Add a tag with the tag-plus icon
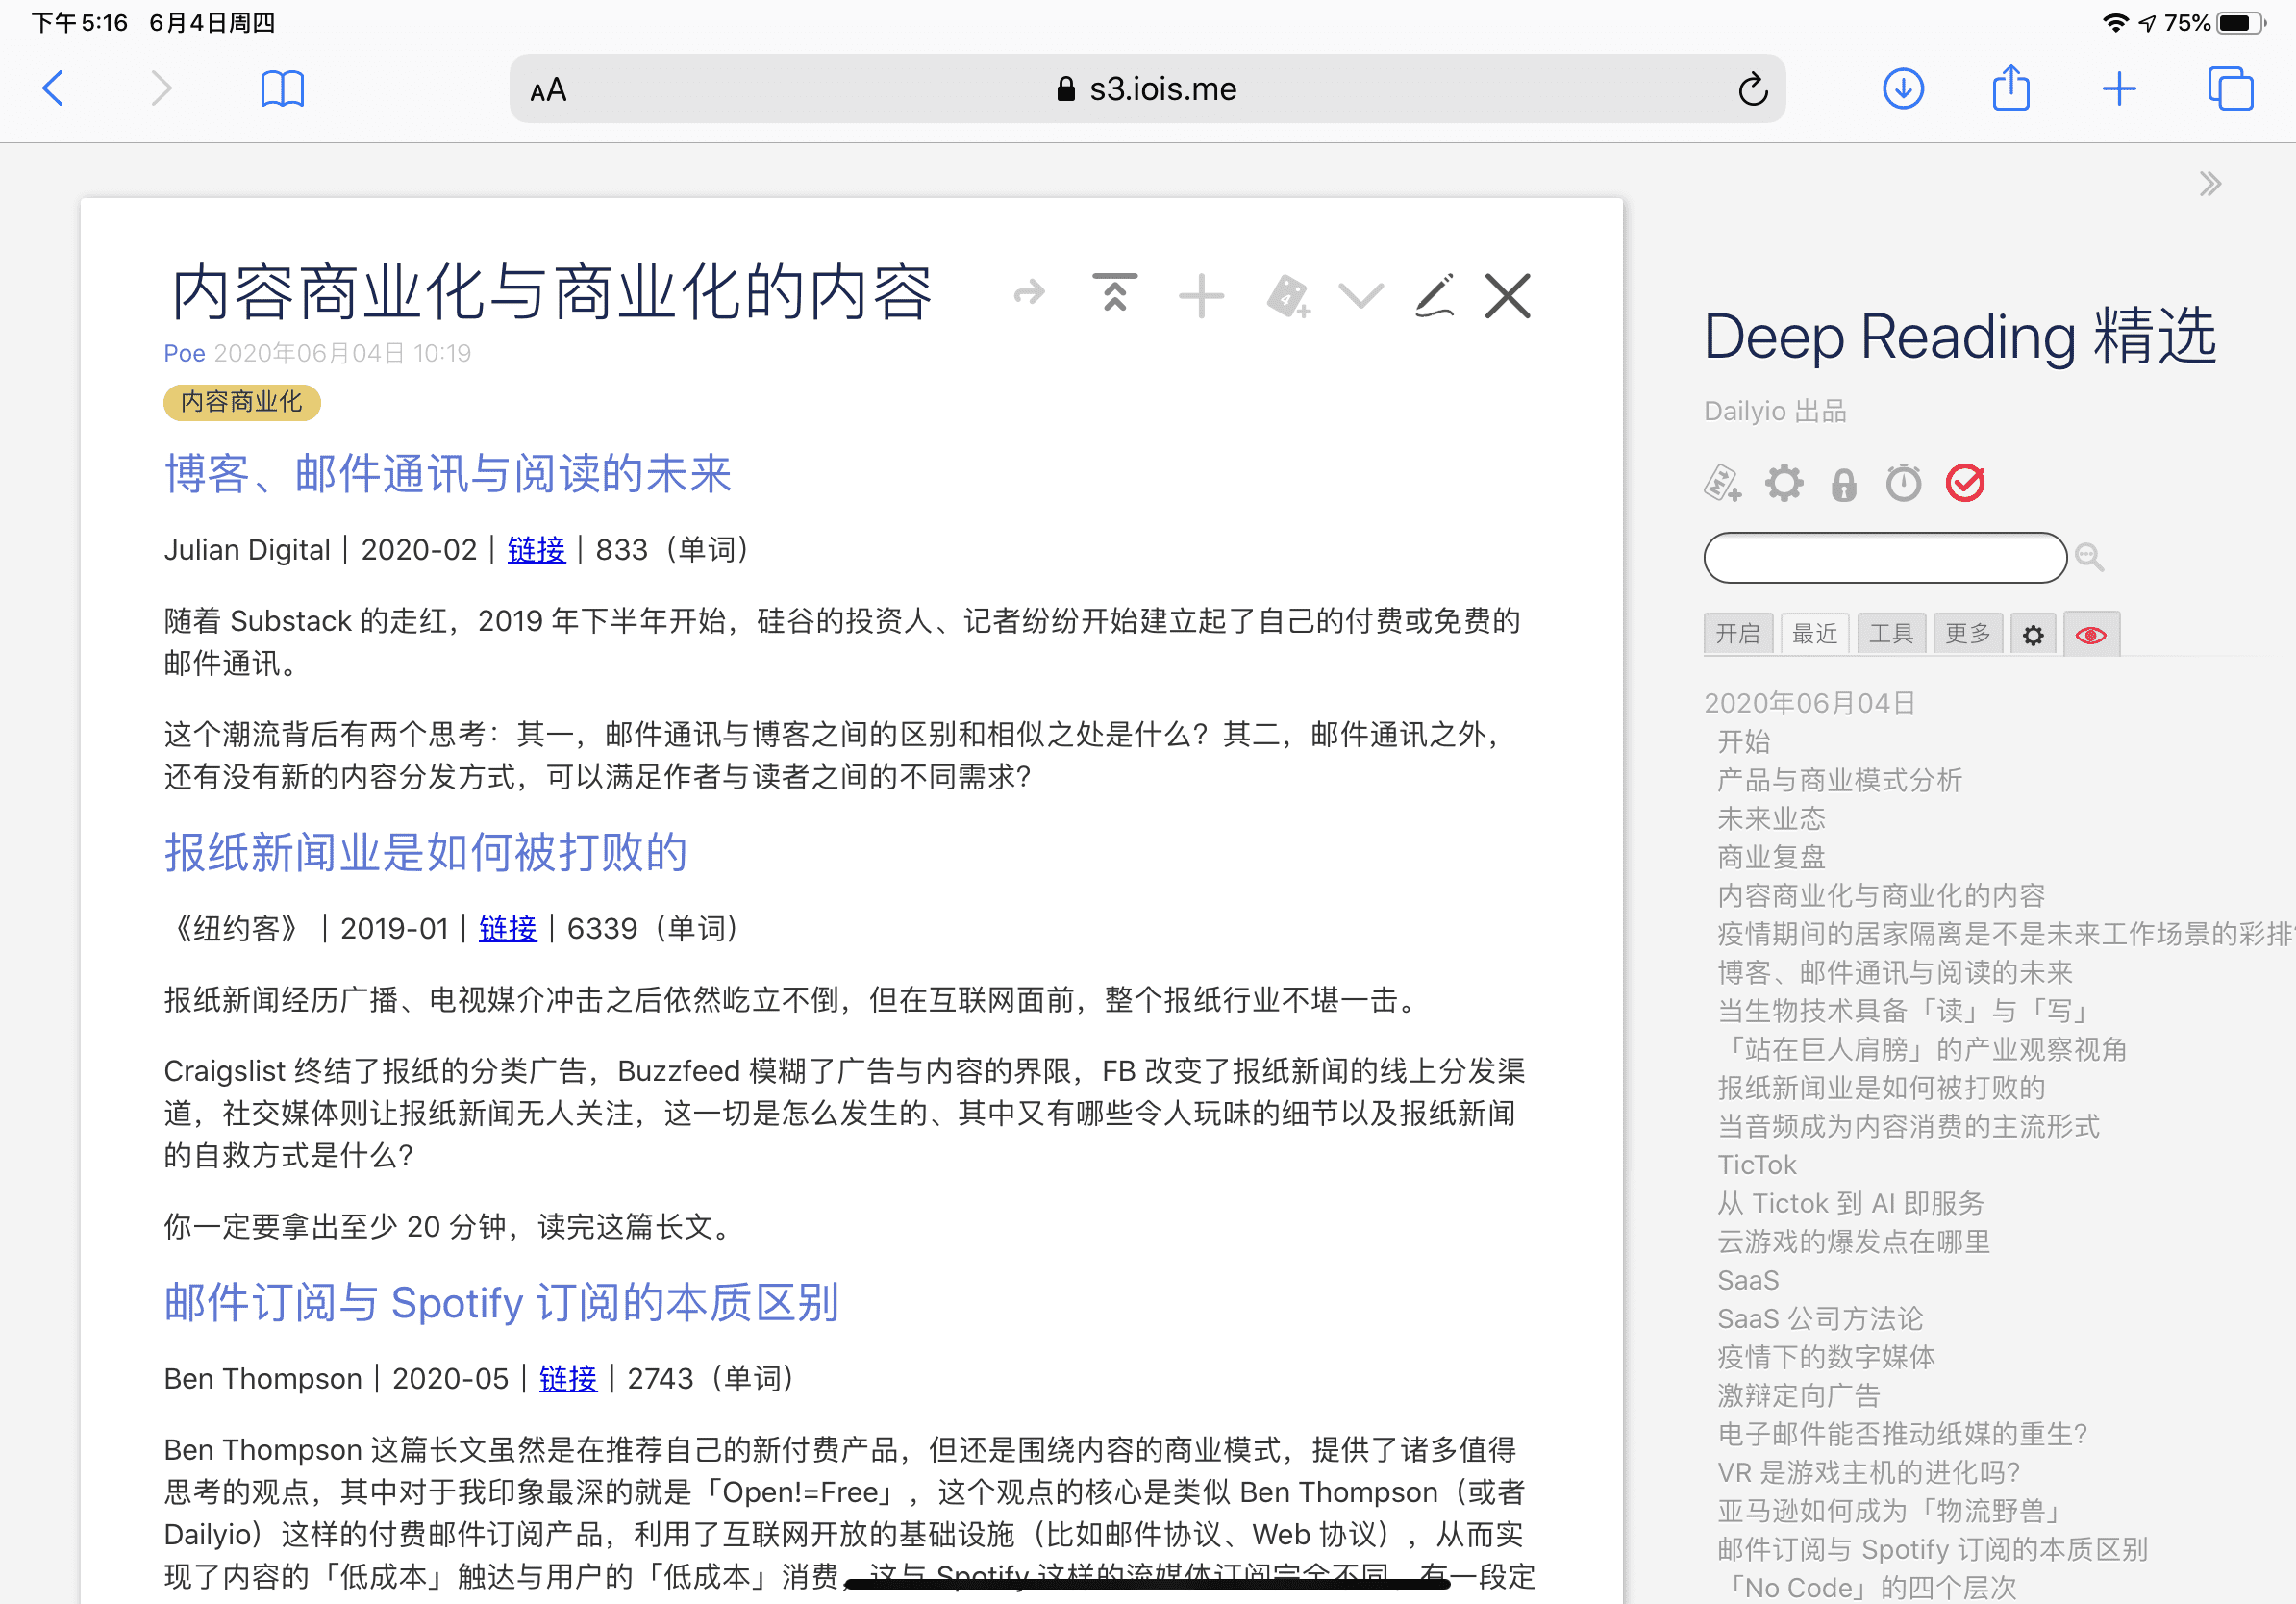The width and height of the screenshot is (2296, 1604). [x=1288, y=297]
